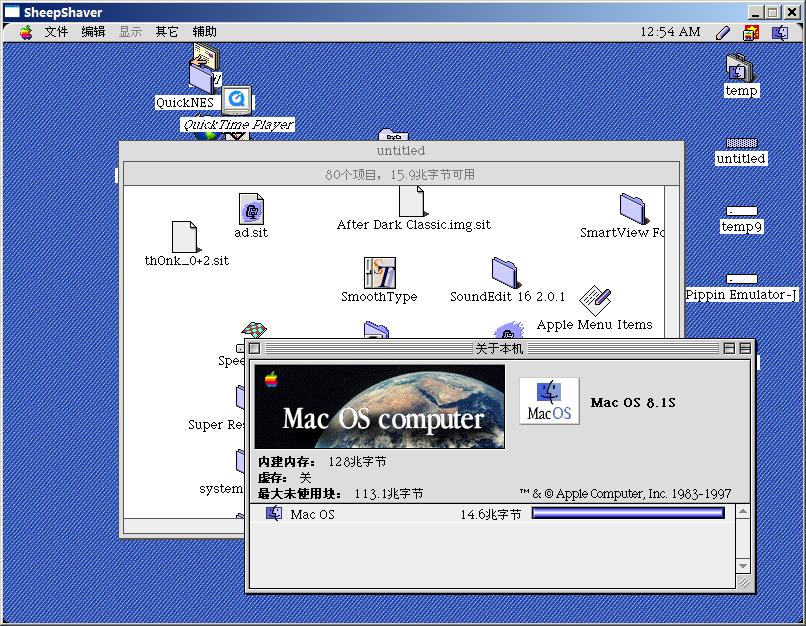806x626 pixels.
Task: Click the Mac OS memory usage bar
Action: [x=628, y=513]
